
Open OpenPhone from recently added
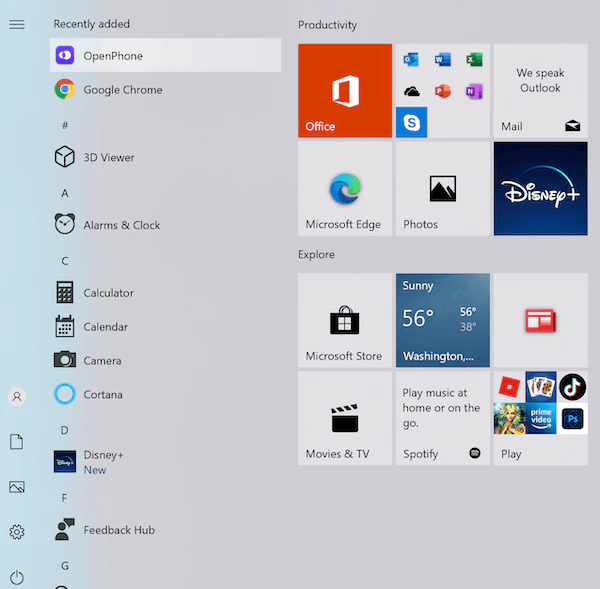165,55
